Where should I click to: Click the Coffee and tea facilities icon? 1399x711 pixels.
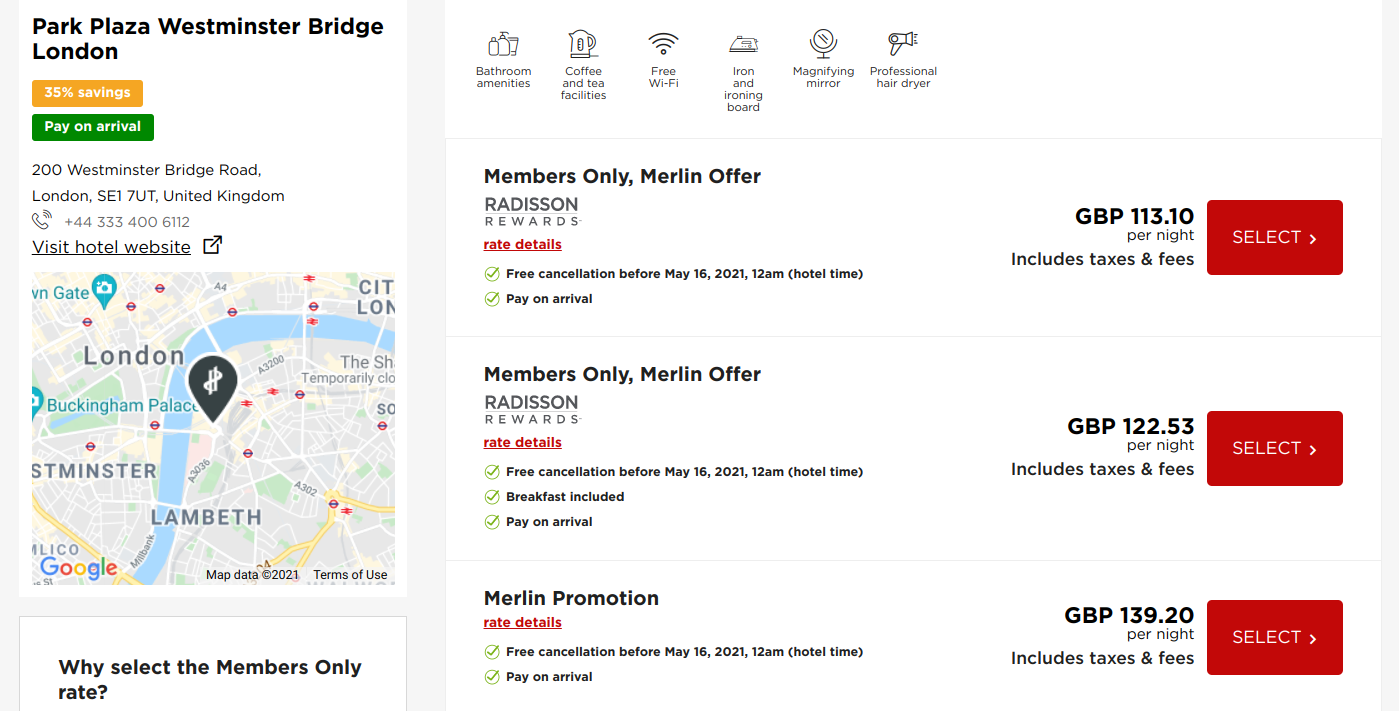[583, 45]
